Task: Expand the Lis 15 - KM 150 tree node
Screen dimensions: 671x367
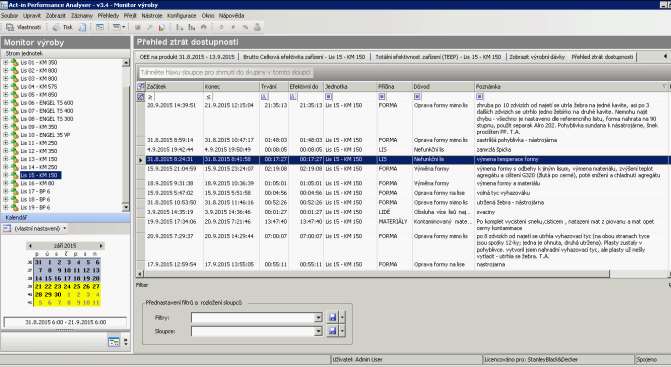Action: 6,175
